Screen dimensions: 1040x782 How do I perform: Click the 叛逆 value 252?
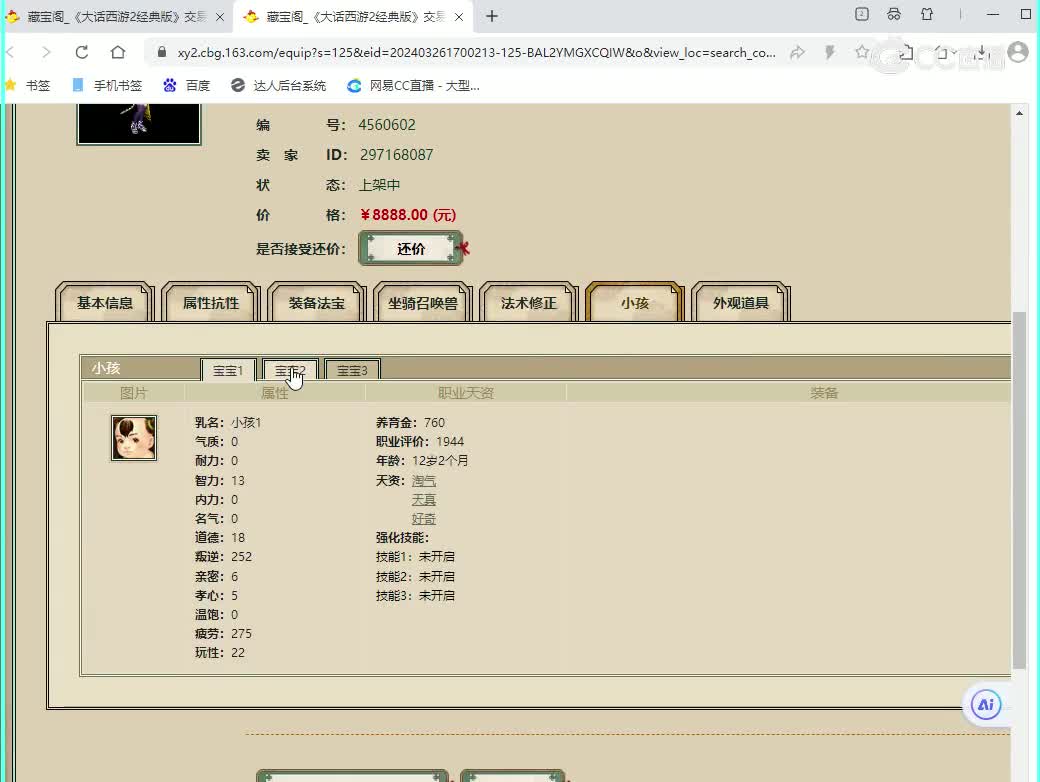click(241, 557)
